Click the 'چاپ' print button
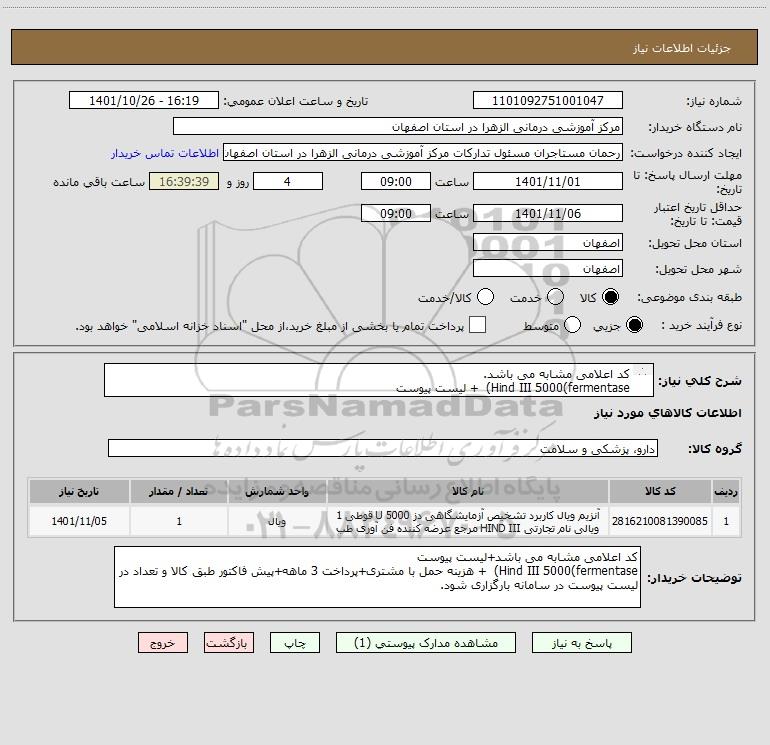This screenshot has width=770, height=745. [x=295, y=643]
